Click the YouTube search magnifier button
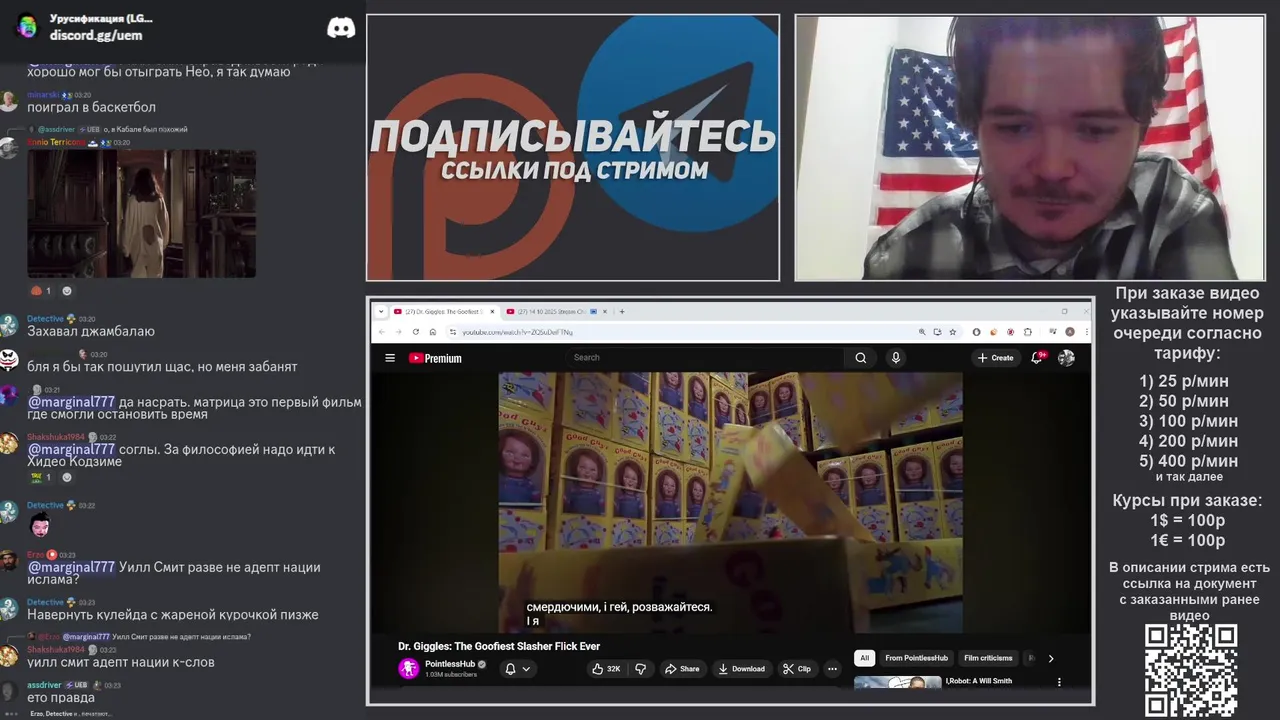The width and height of the screenshot is (1280, 720). click(860, 358)
